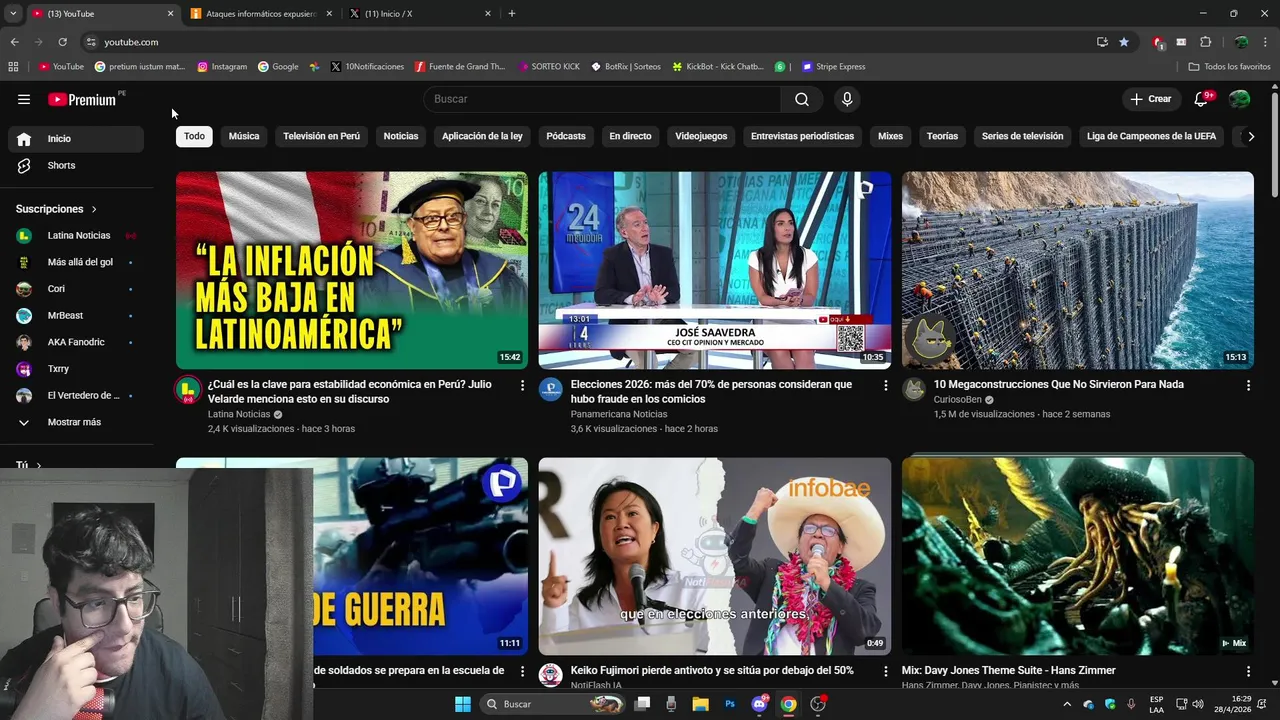The image size is (1280, 720).
Task: Open options menu for Davy Jones mix
Action: click(1248, 671)
